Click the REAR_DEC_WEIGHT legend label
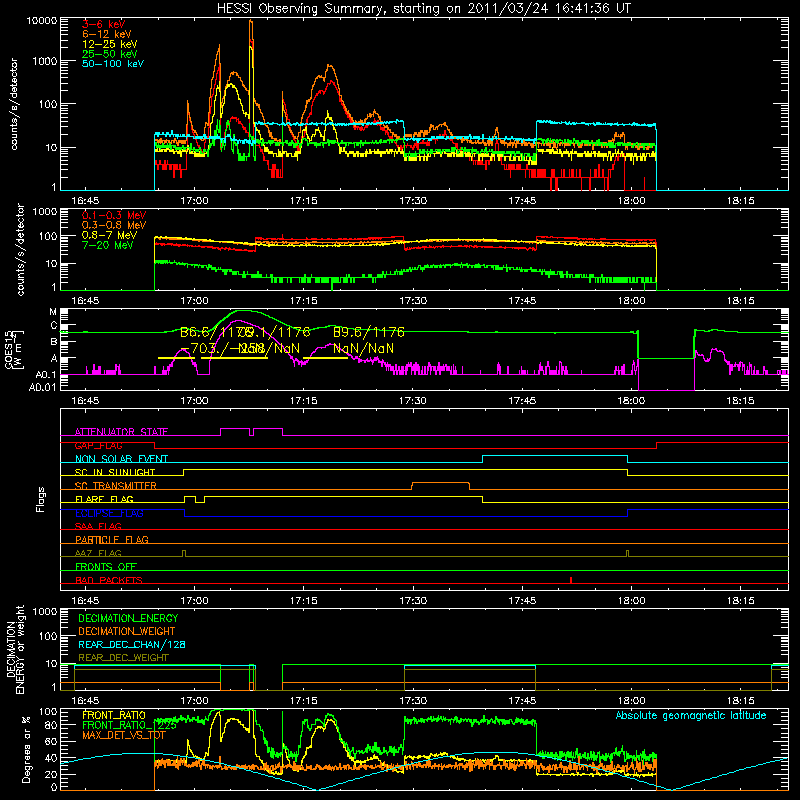Screen dimensions: 800x800 pos(123,658)
